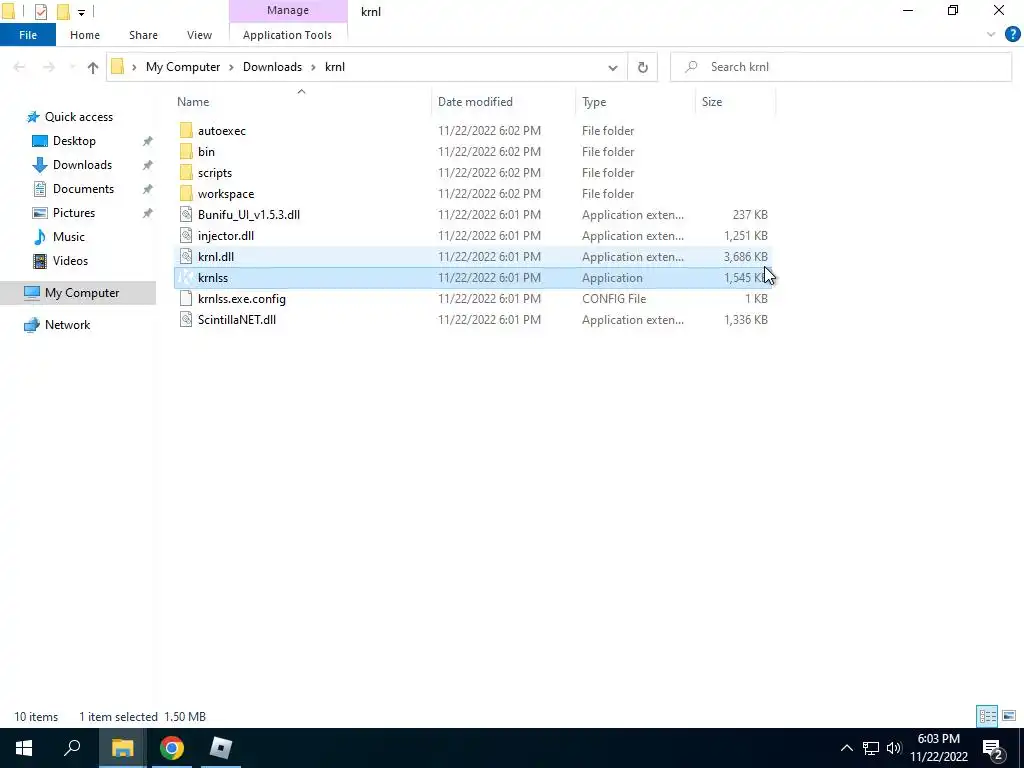Go to Documents in the sidebar

[83, 189]
